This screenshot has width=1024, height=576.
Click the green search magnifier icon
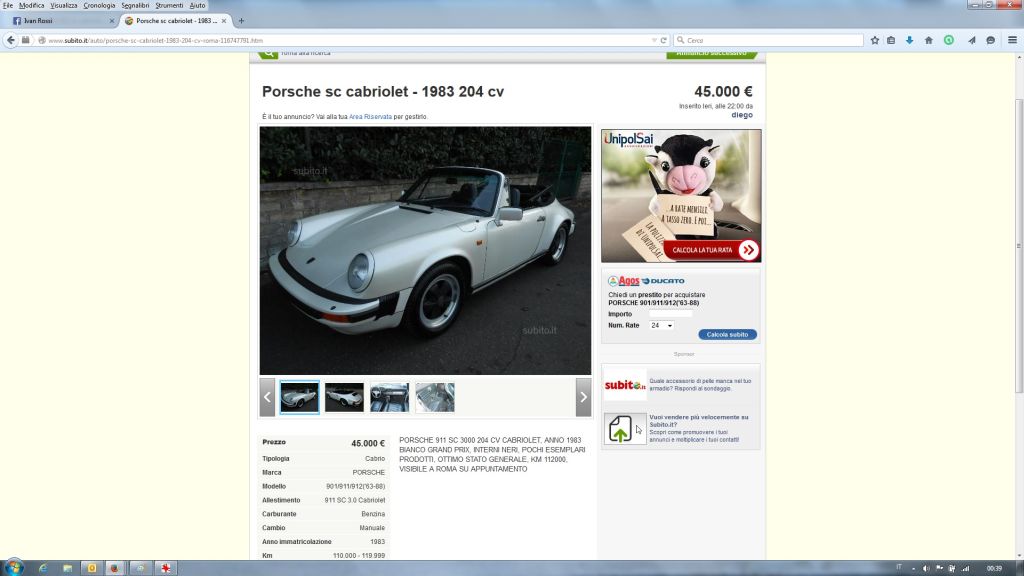click(x=267, y=54)
